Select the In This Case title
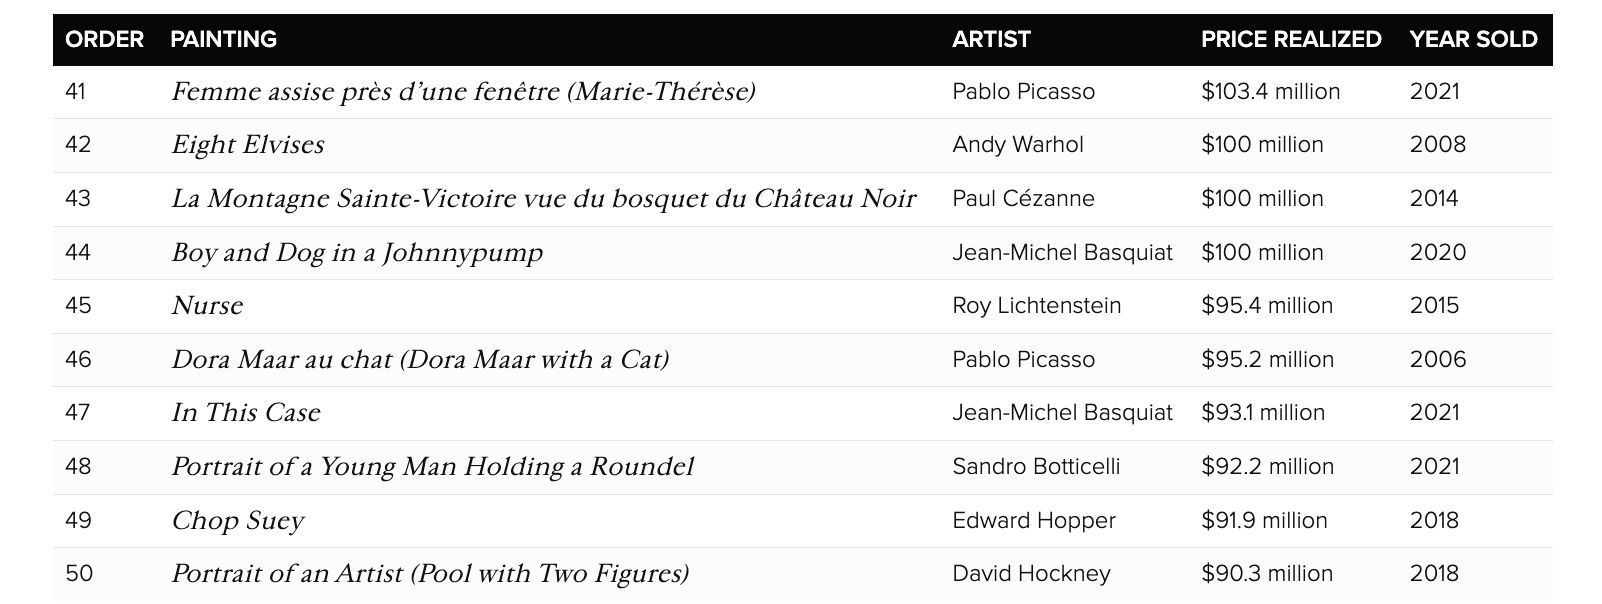This screenshot has height=604, width=1602. click(x=246, y=413)
